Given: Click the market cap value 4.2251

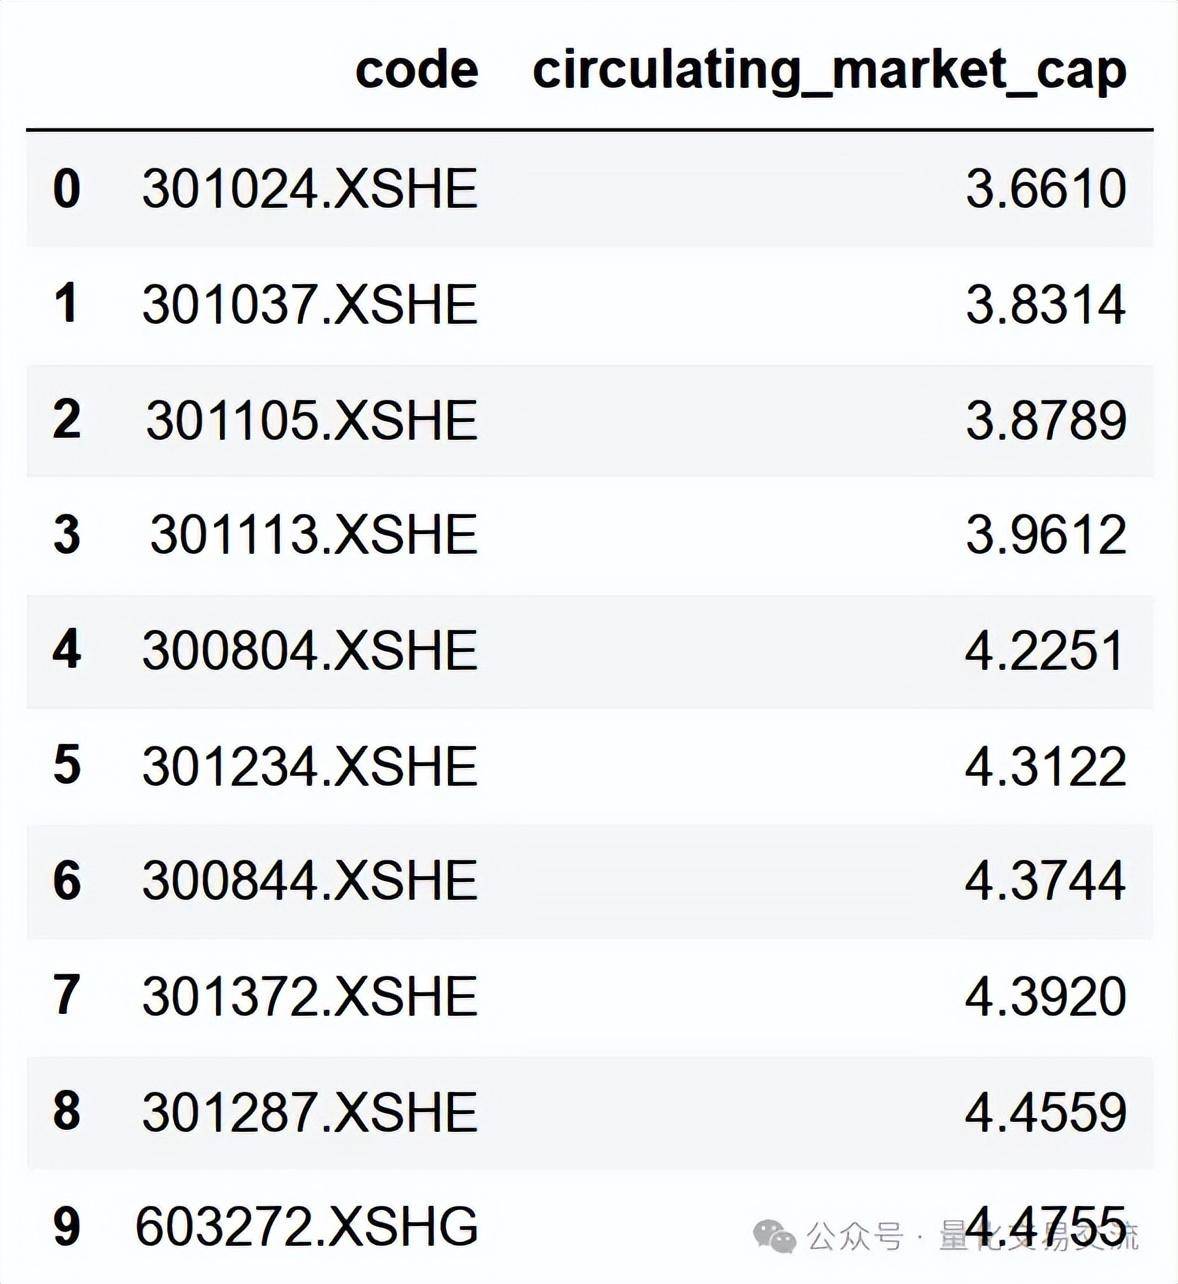Looking at the screenshot, I should (x=1046, y=650).
